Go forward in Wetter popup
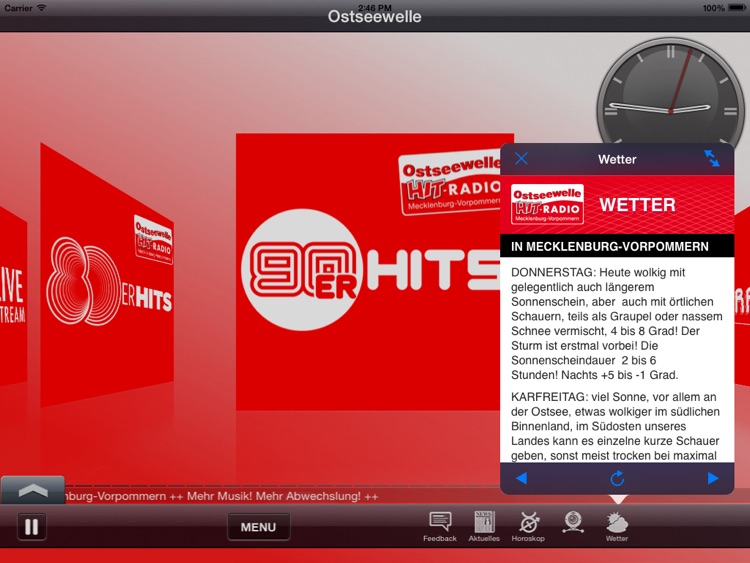This screenshot has height=563, width=750. [x=713, y=478]
